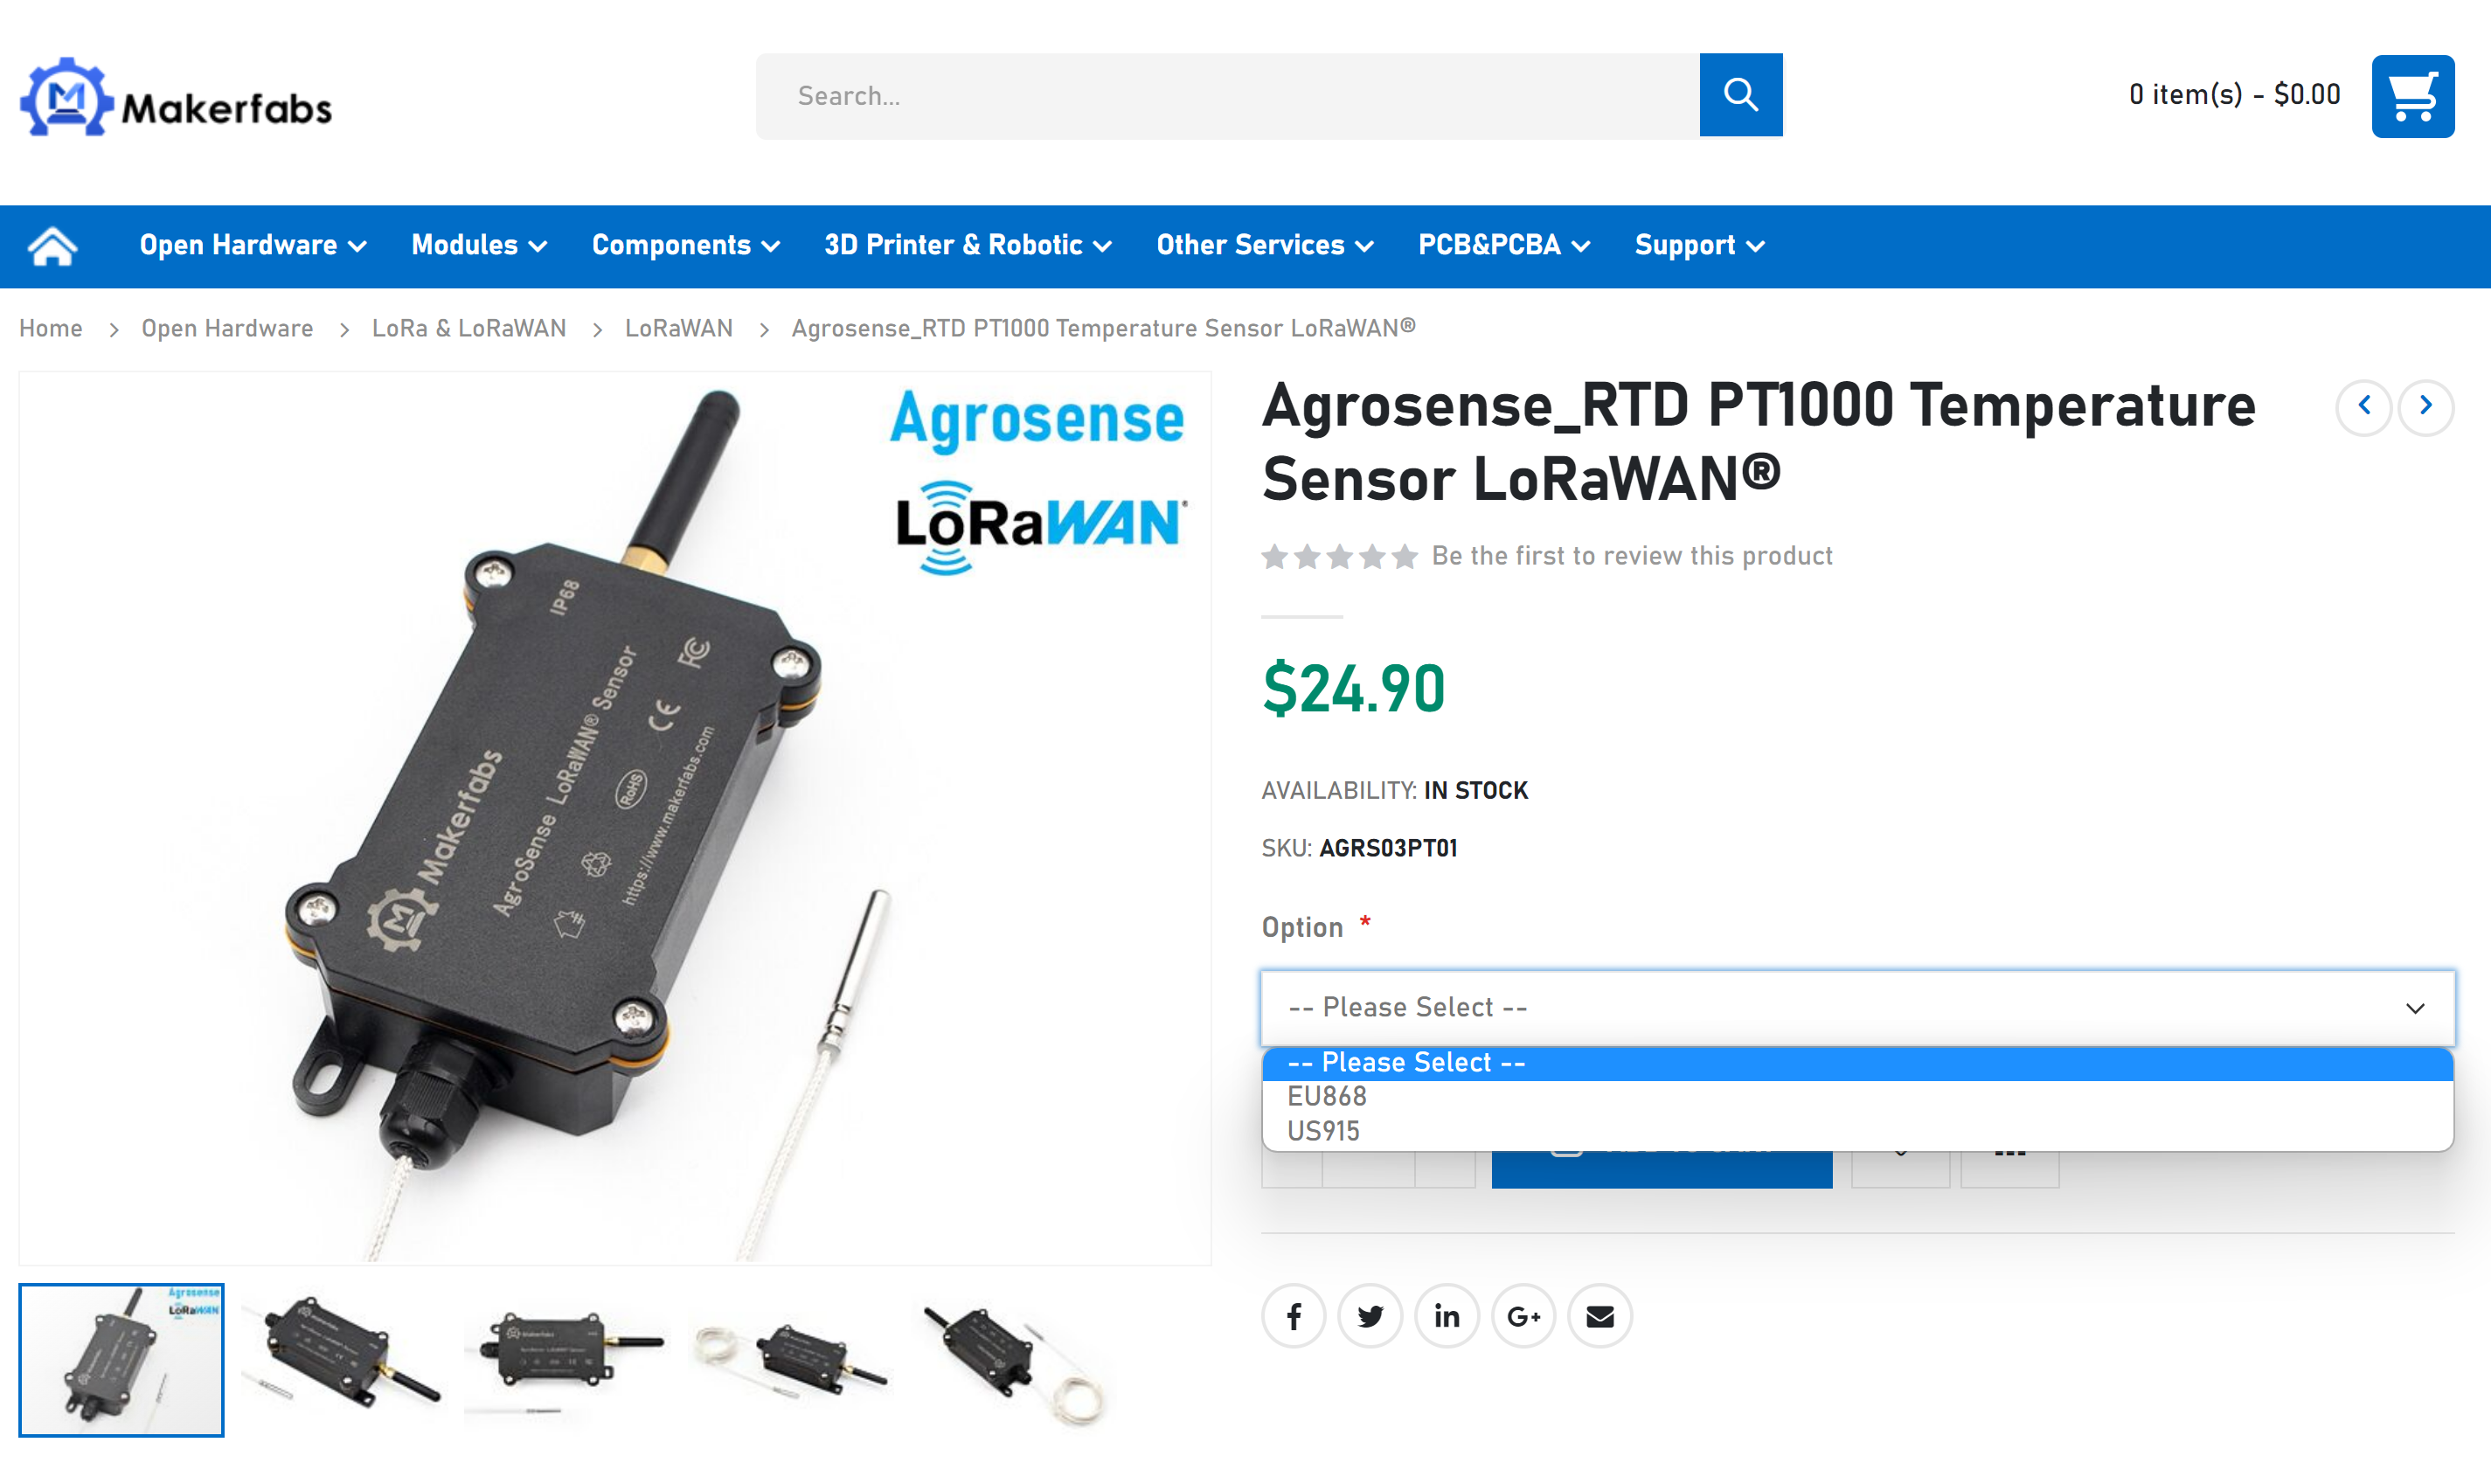Click the Option select dropdown box
Screen dimensions: 2491x1484
(x=1857, y=1007)
